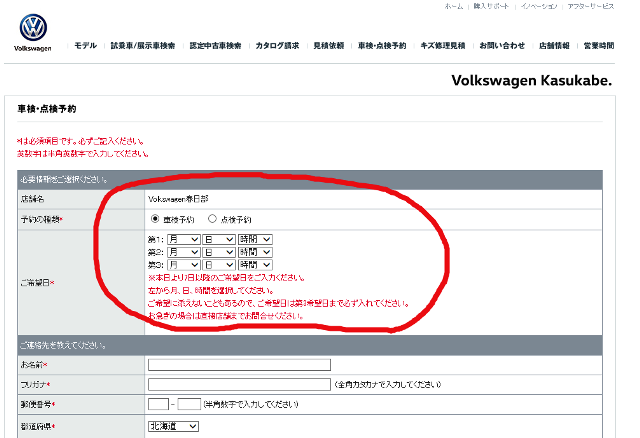
Task: Click 購入サポート link in top bar
Action: tap(491, 6)
